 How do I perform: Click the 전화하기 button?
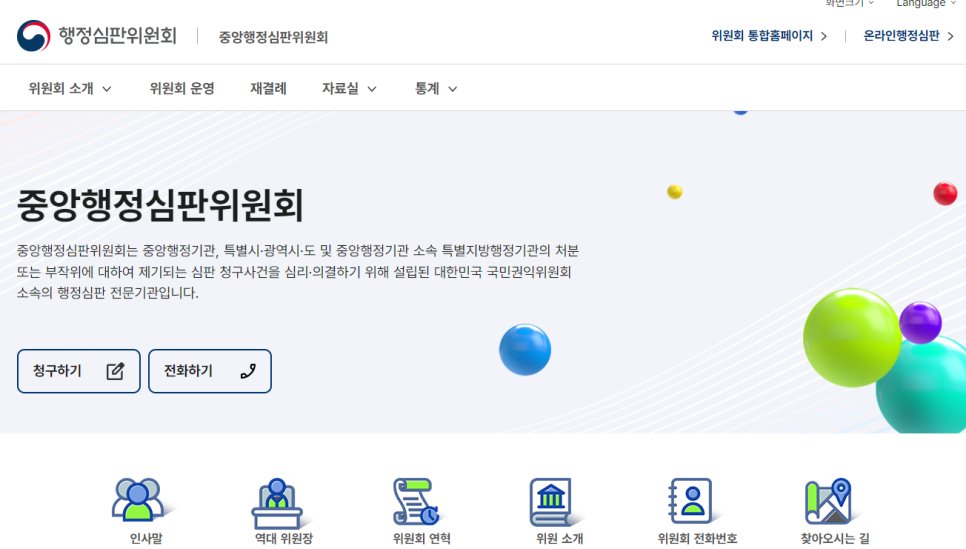209,371
